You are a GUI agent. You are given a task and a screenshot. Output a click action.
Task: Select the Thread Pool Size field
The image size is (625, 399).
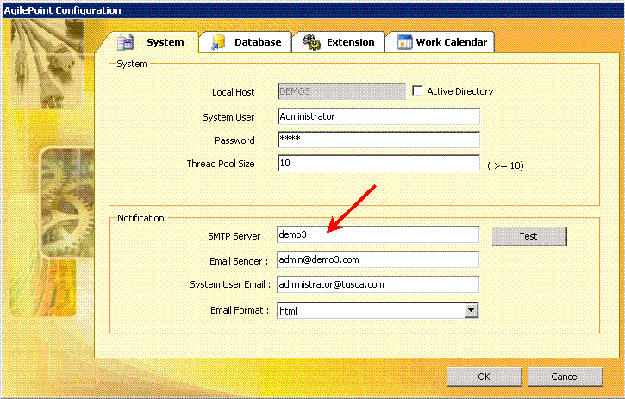click(379, 163)
